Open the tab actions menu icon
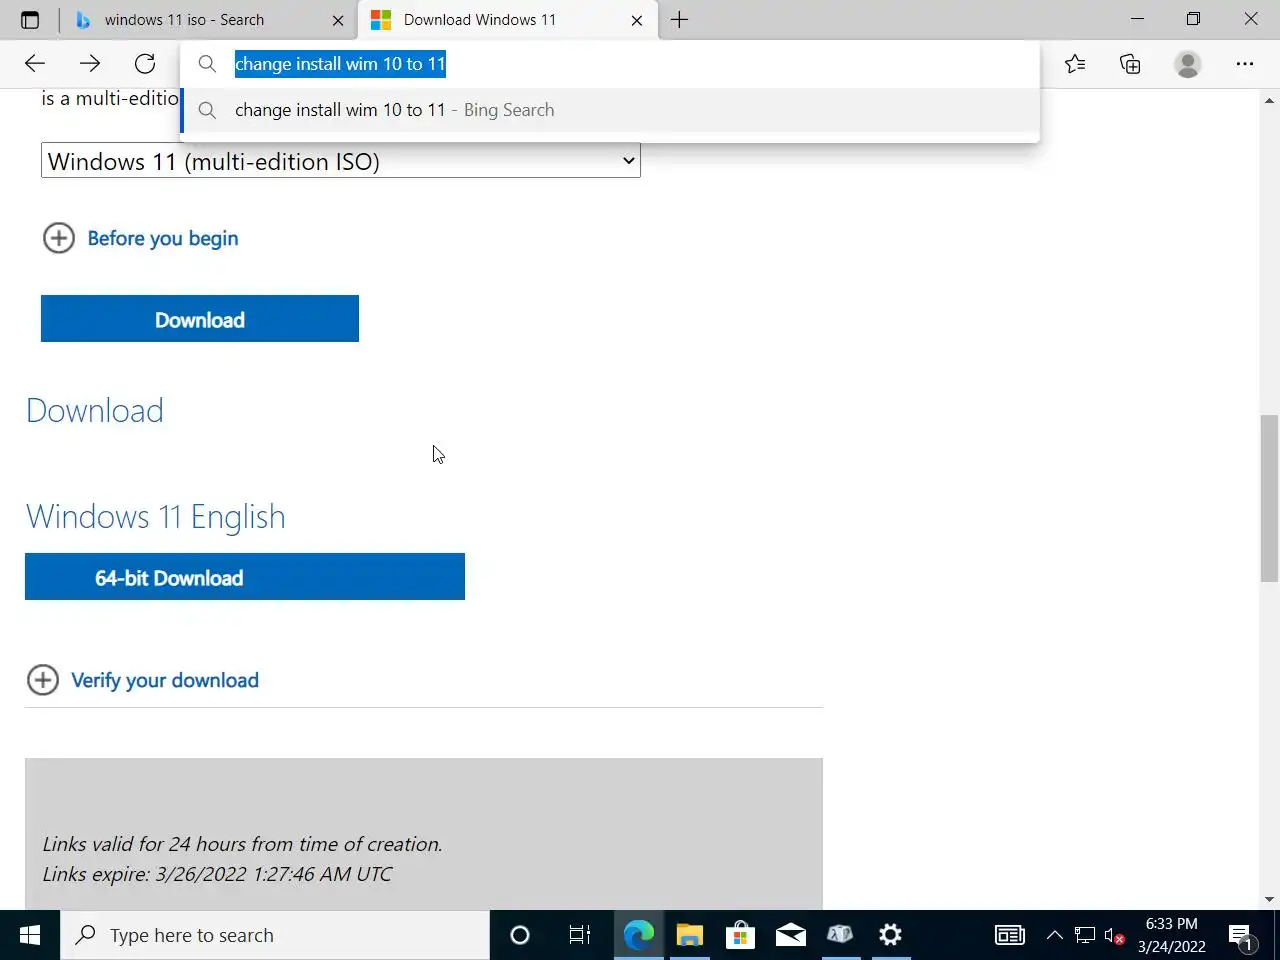 [30, 20]
